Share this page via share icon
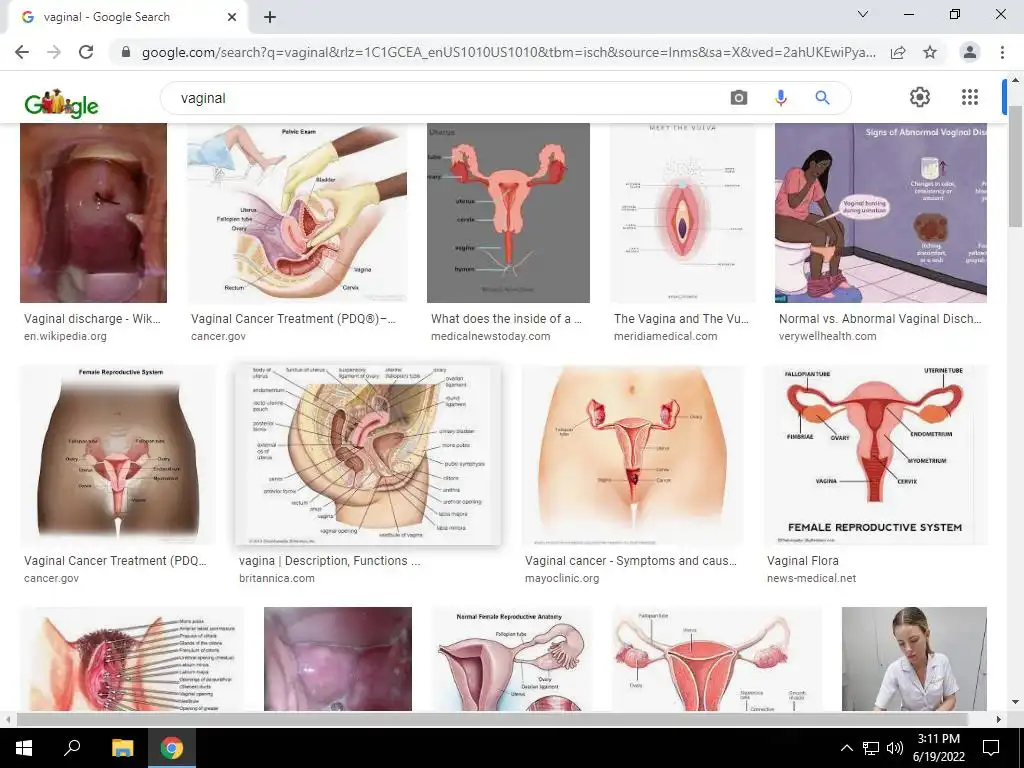This screenshot has height=768, width=1024. coord(898,52)
